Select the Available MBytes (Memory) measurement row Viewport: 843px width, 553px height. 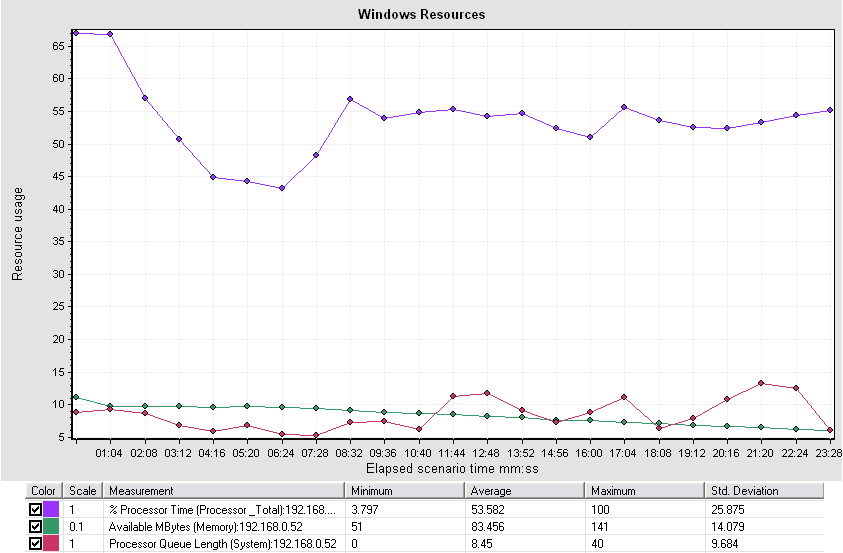(425, 526)
